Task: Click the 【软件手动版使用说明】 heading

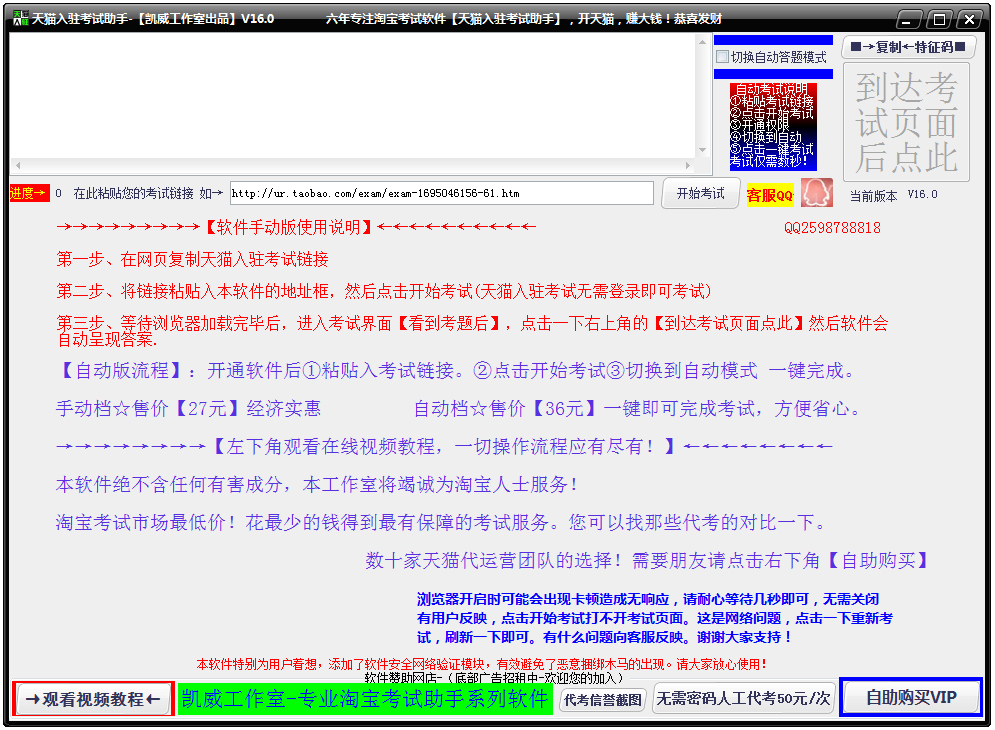Action: (x=289, y=227)
